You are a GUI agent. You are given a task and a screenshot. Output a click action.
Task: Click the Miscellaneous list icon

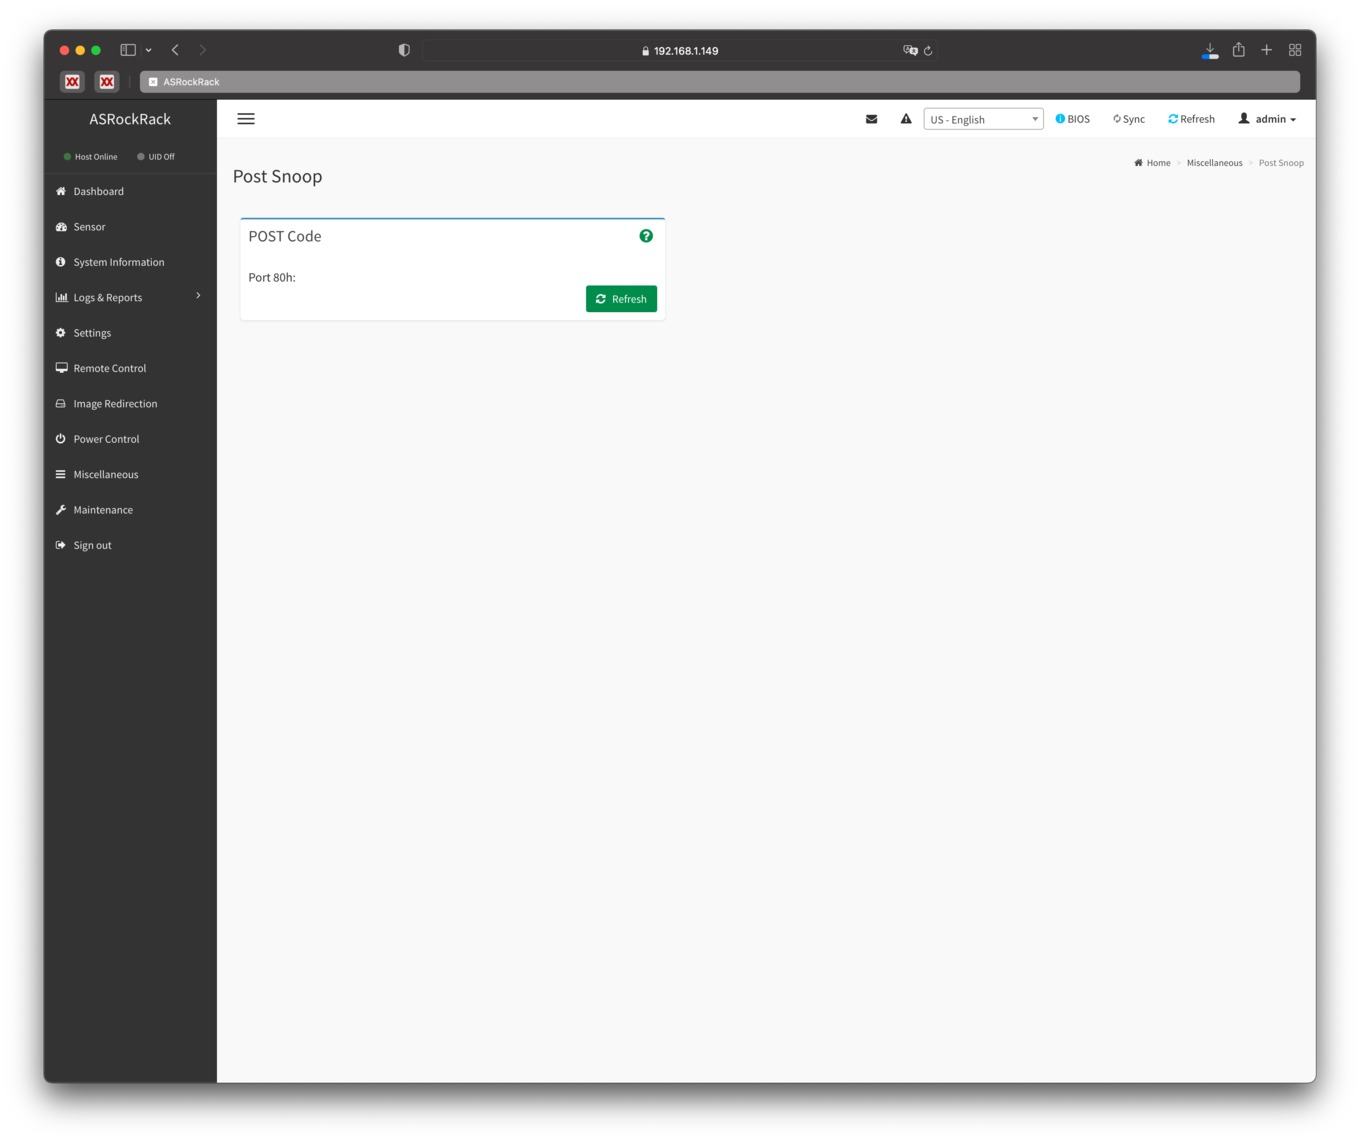coord(60,475)
